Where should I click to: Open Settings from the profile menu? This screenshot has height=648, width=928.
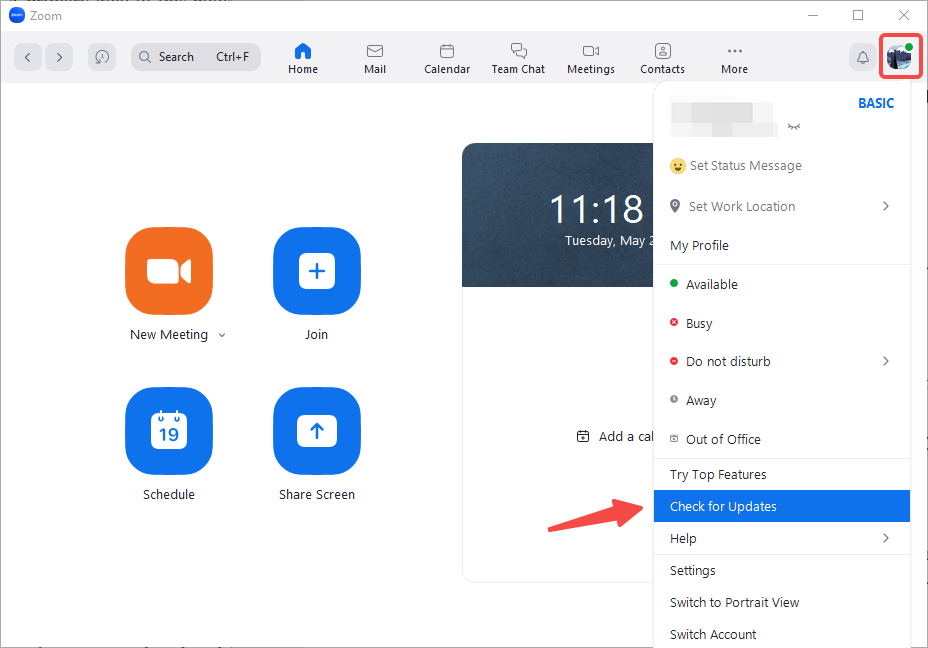coord(692,570)
